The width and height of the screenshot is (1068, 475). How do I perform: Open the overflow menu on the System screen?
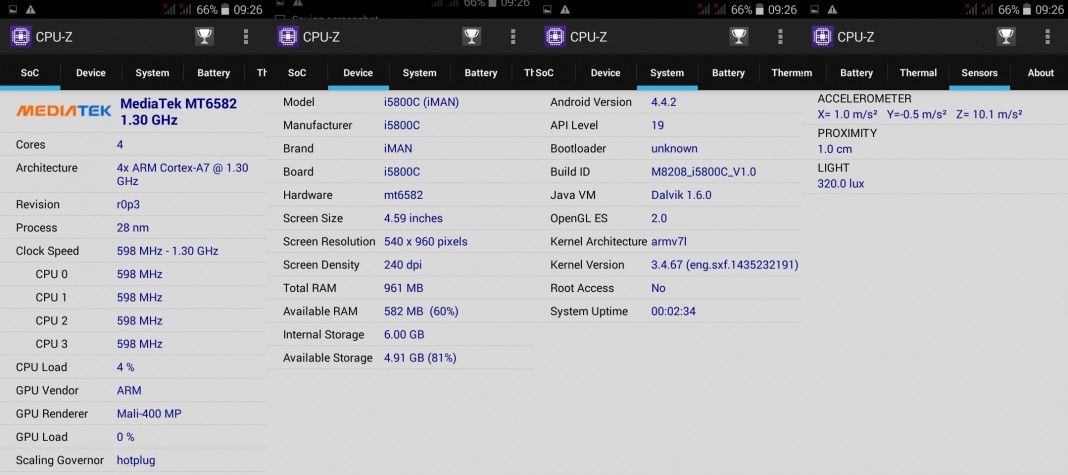[780, 37]
